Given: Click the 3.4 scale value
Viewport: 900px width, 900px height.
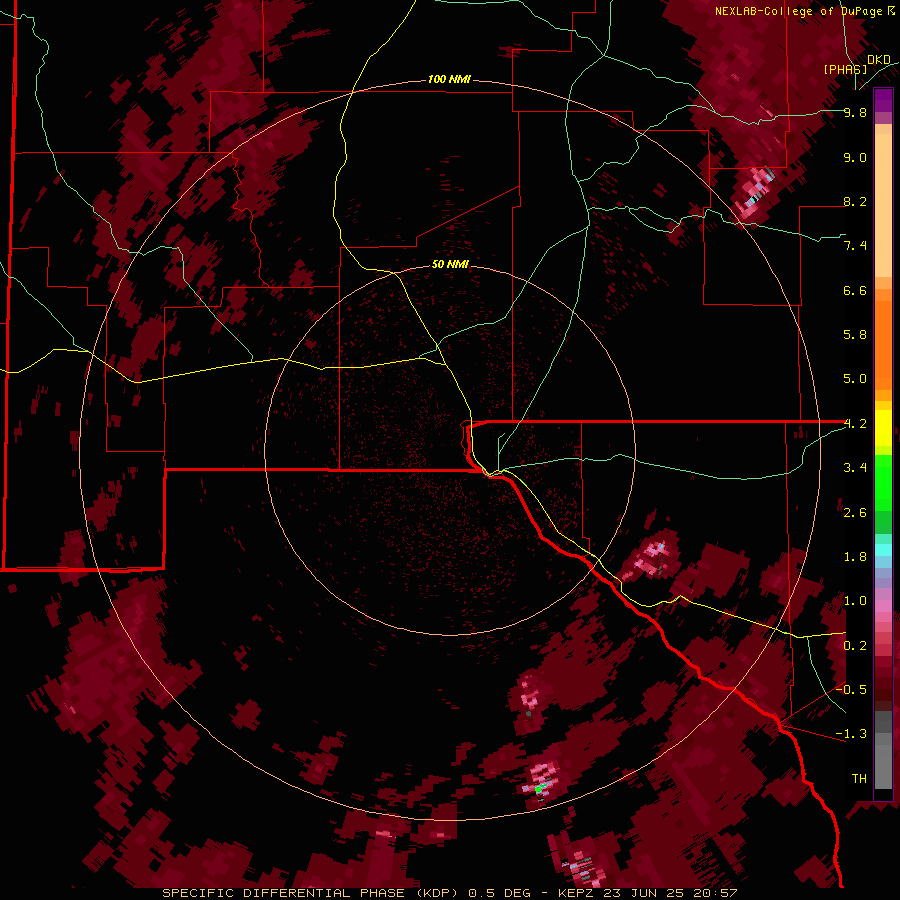Looking at the screenshot, I should (855, 468).
